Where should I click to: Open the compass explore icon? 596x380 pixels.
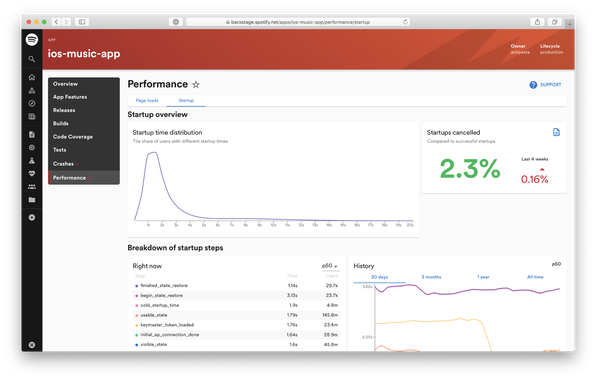tap(32, 103)
